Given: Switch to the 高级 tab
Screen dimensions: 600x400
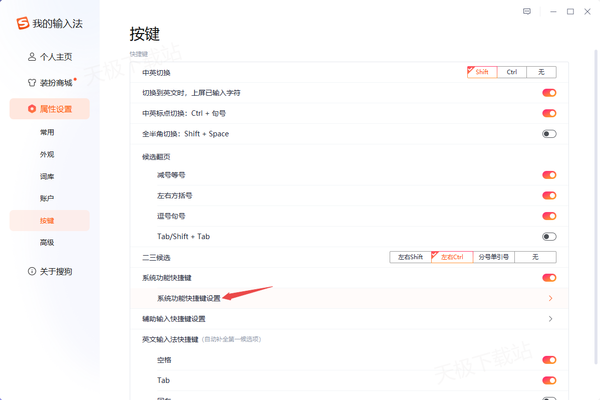Looking at the screenshot, I should coord(47,242).
